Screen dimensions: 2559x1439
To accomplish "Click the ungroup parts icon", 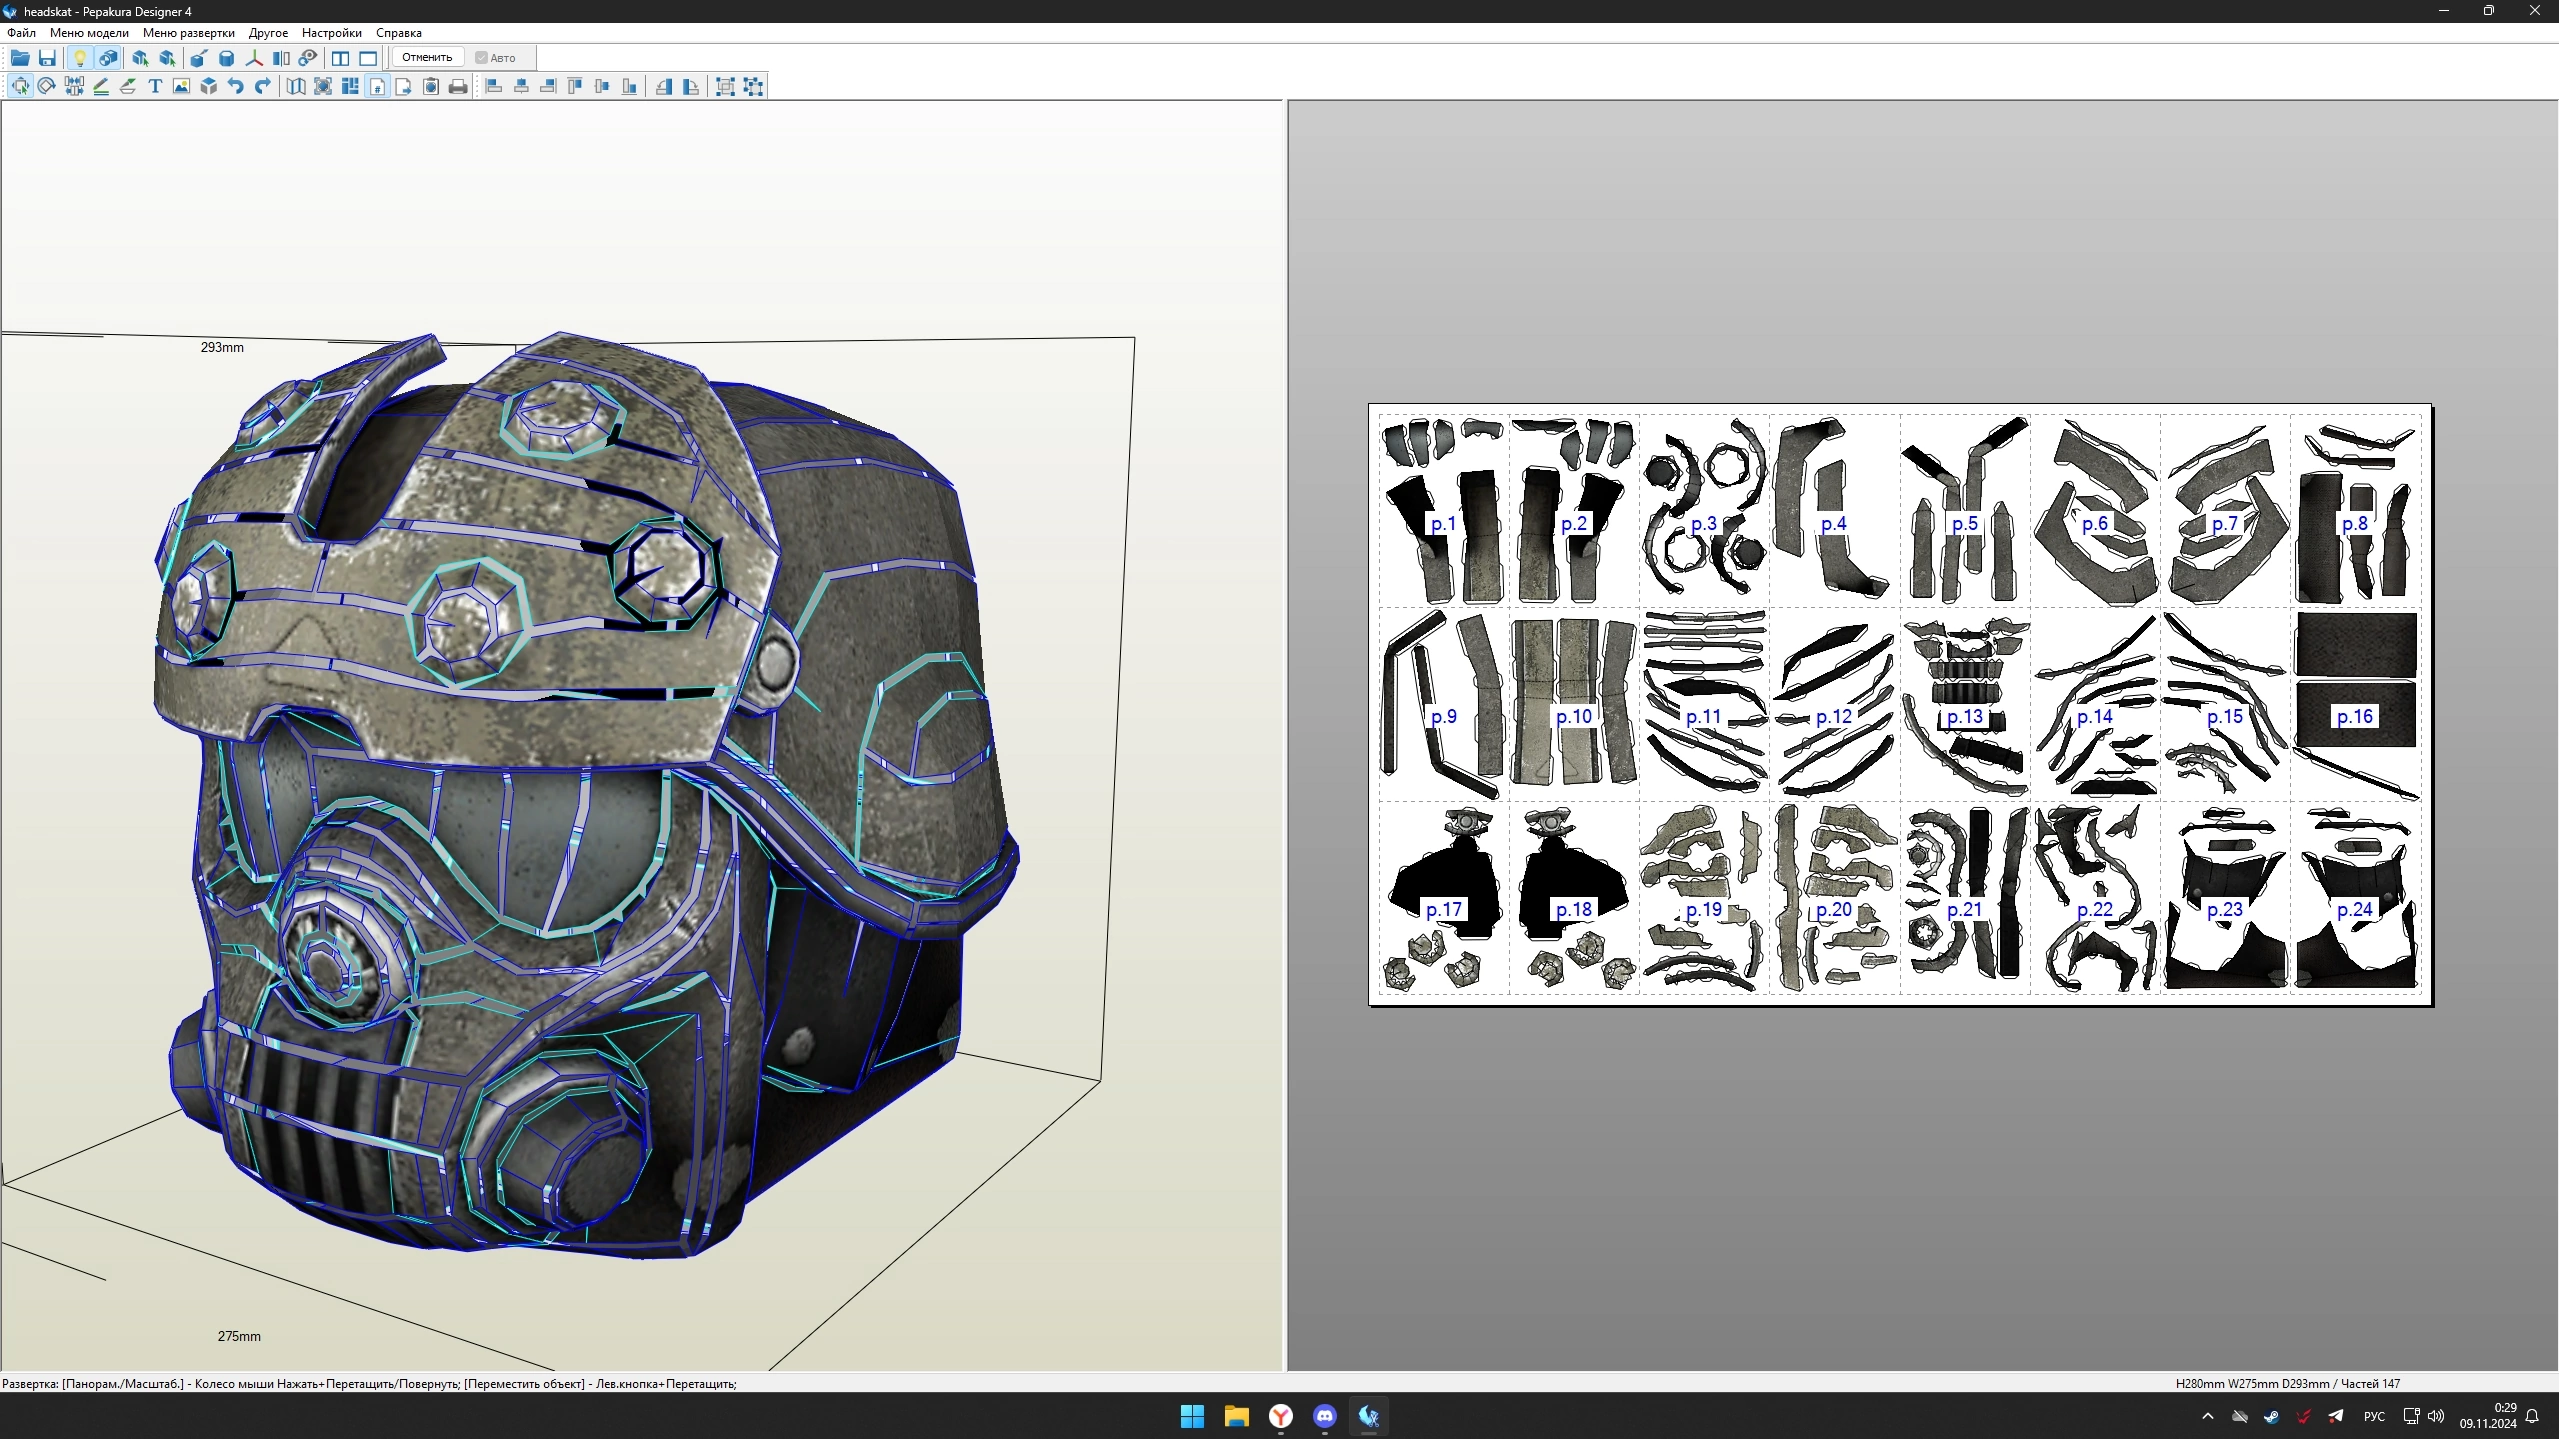I will pos(753,86).
